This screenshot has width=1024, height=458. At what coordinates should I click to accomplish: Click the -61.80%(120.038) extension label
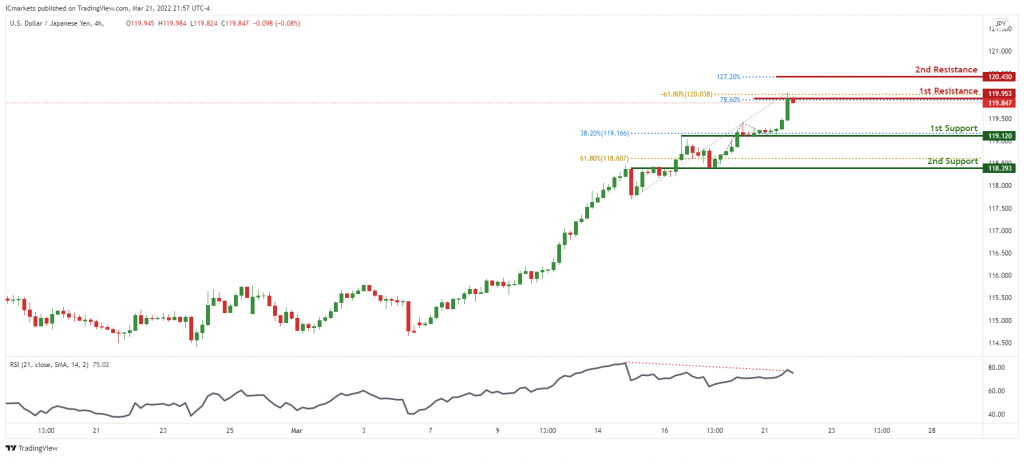[687, 94]
